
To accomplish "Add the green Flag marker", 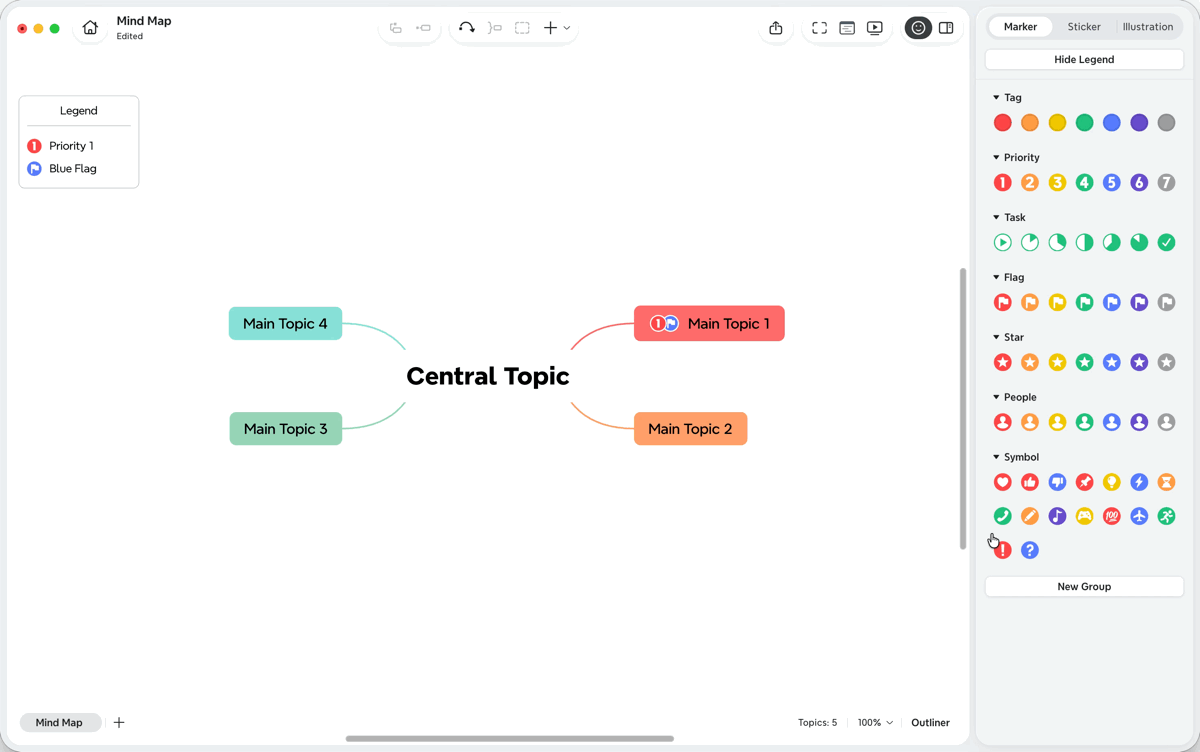I will pyautogui.click(x=1084, y=302).
